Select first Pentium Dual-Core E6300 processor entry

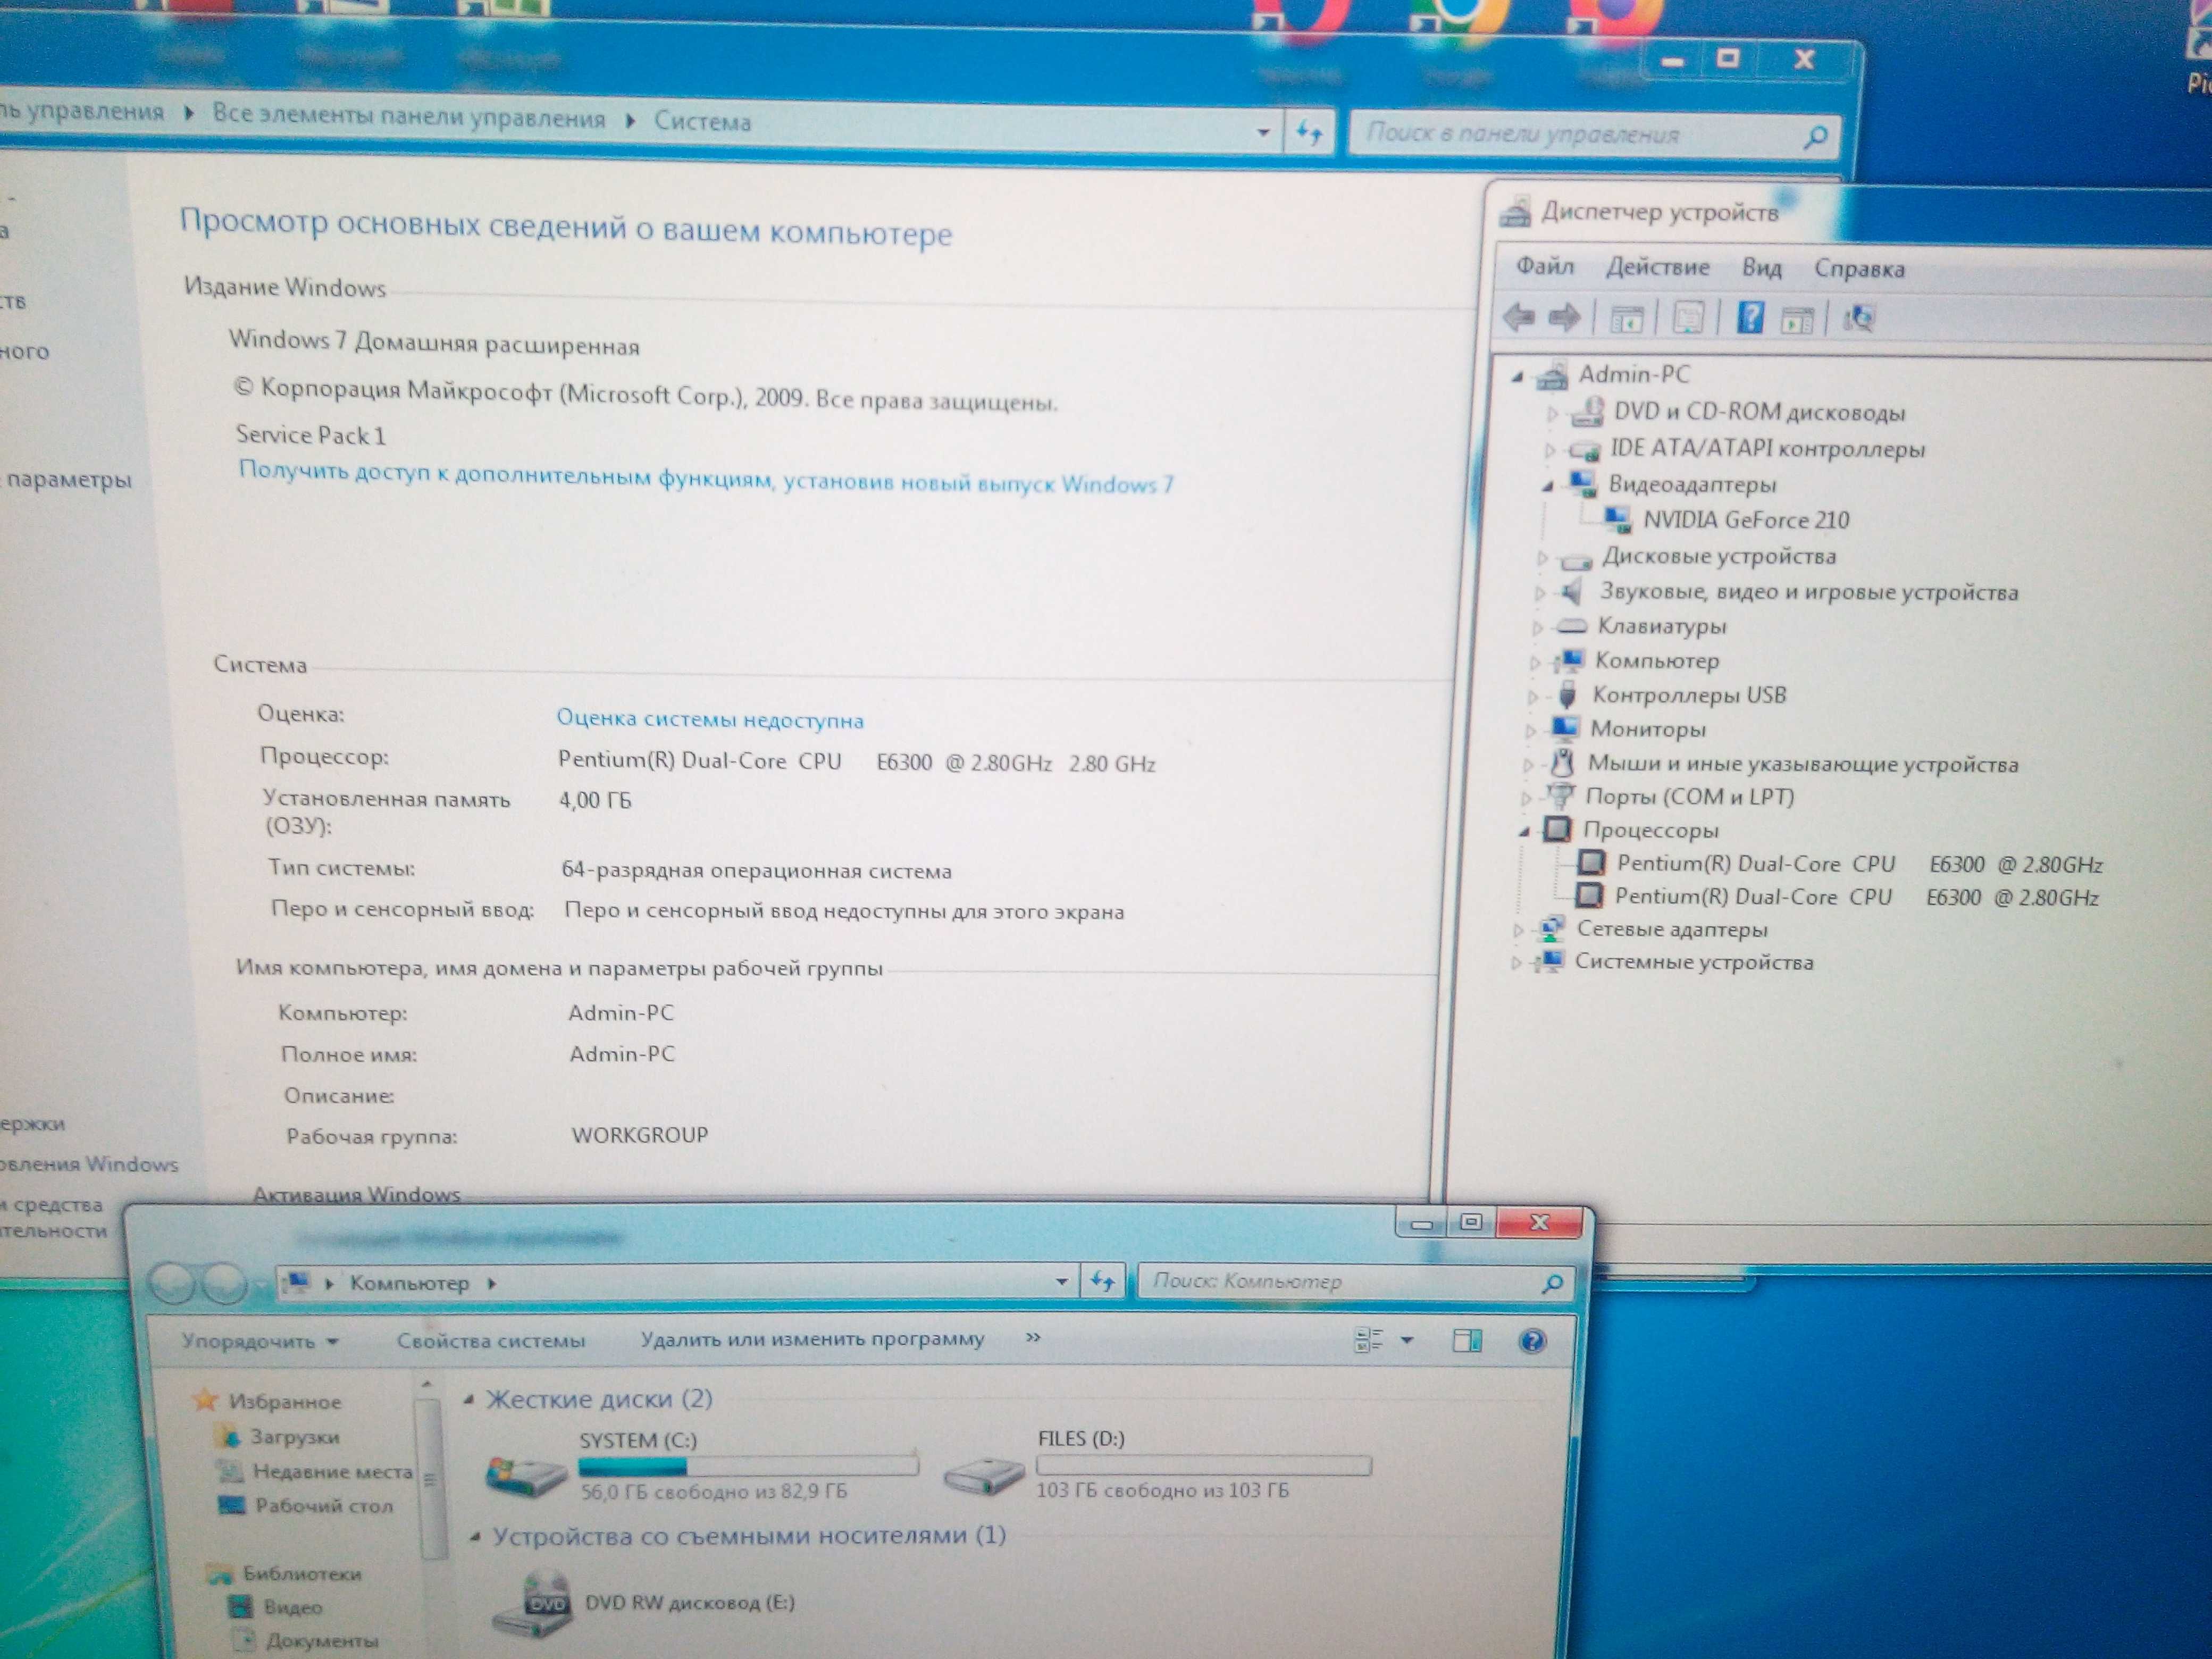coord(1859,864)
